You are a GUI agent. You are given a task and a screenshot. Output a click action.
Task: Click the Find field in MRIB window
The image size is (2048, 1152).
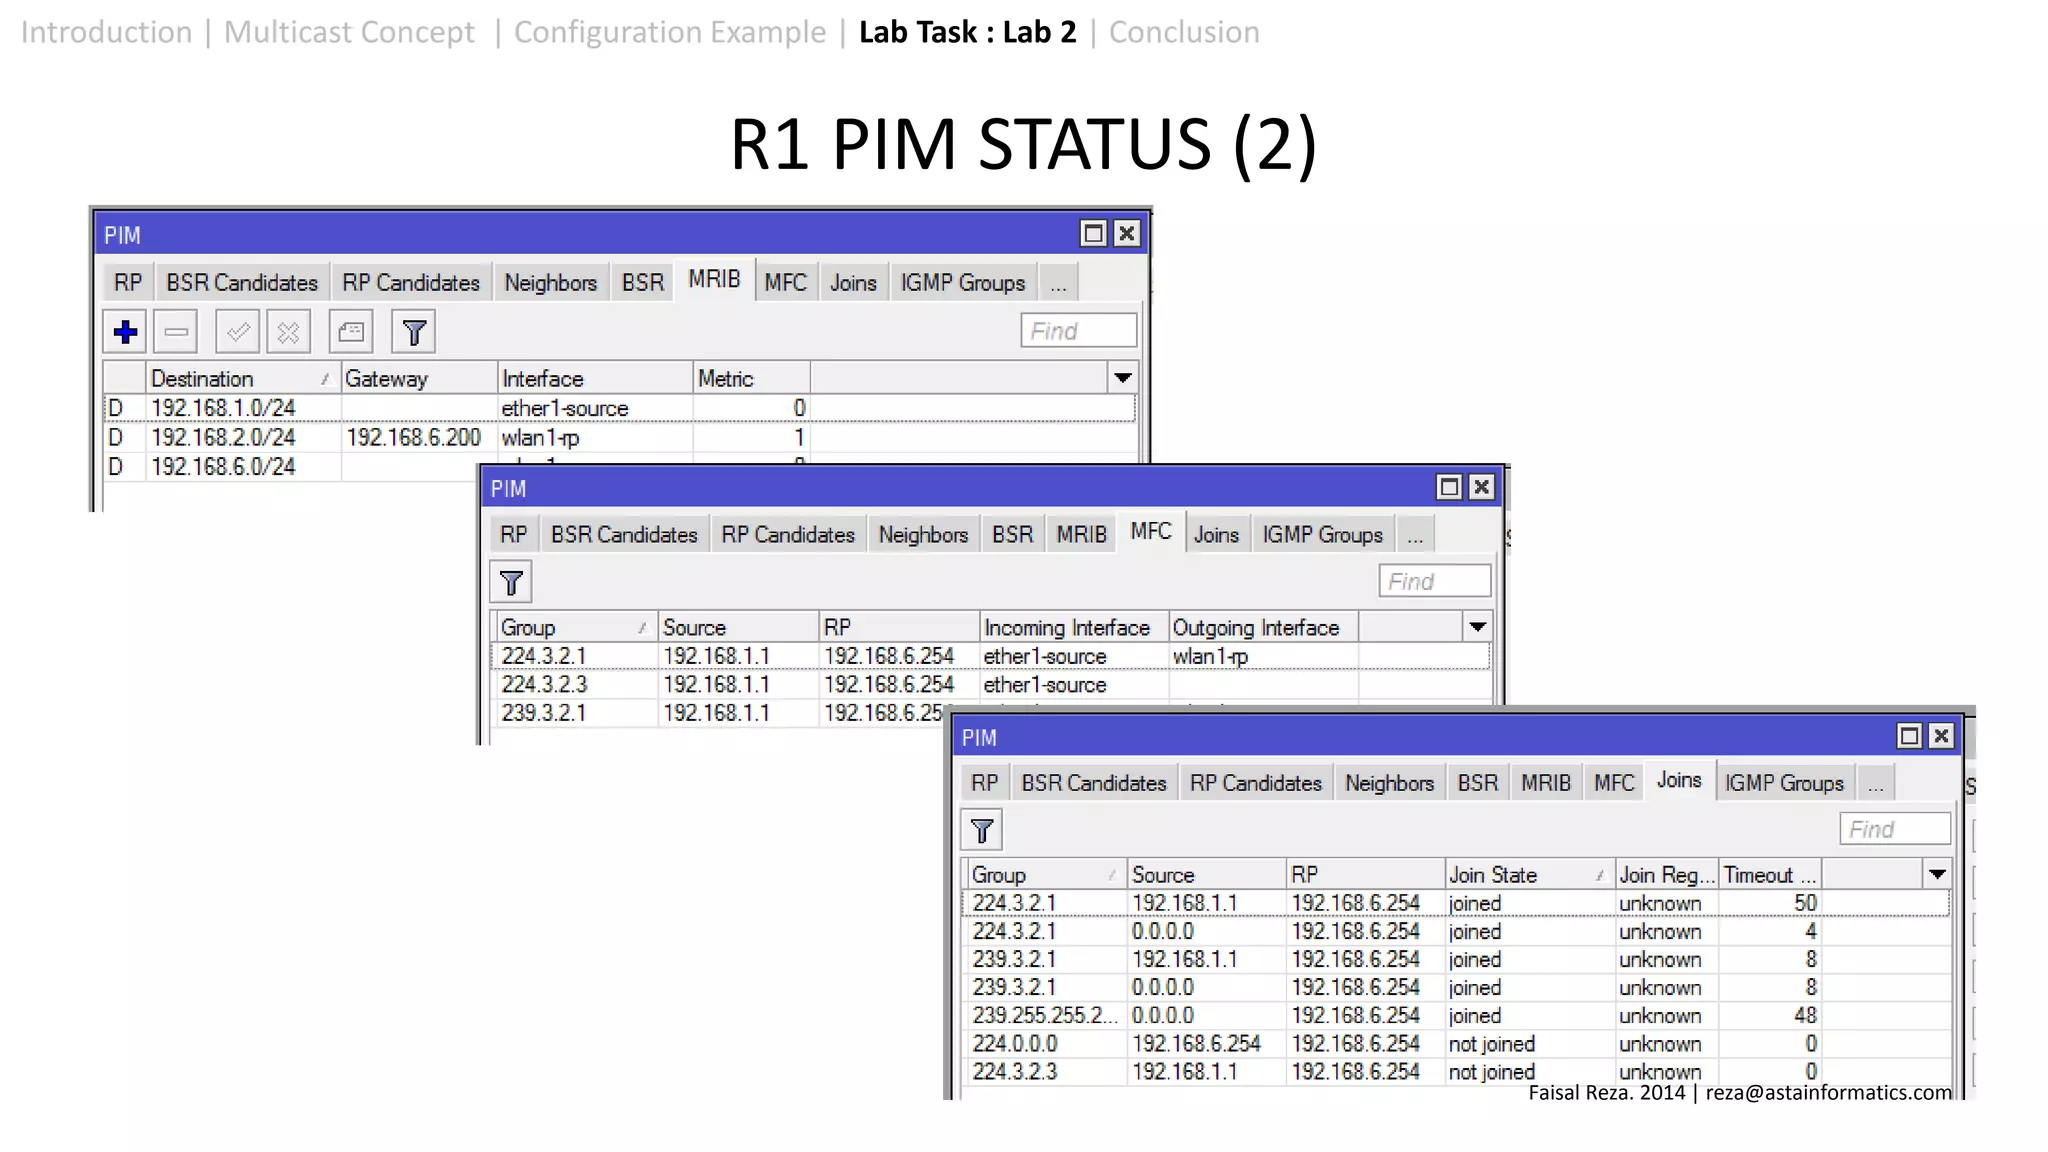click(1079, 331)
